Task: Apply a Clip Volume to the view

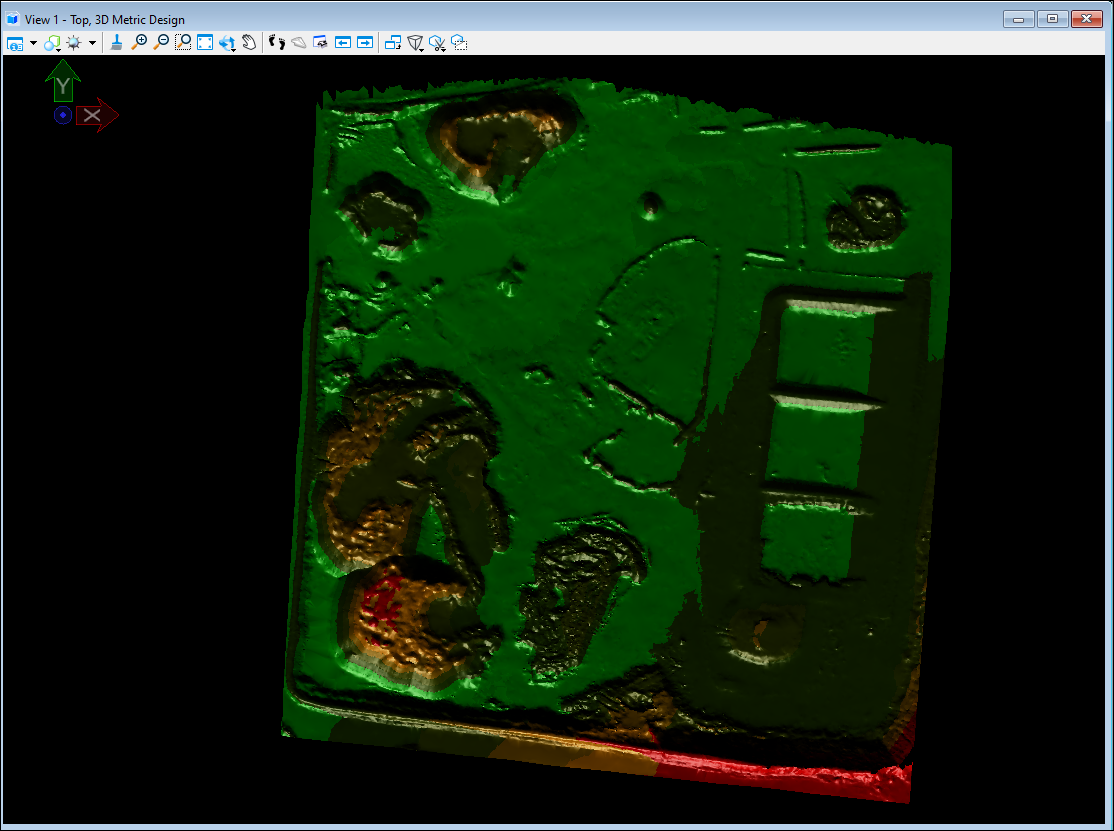Action: pyautogui.click(x=416, y=42)
